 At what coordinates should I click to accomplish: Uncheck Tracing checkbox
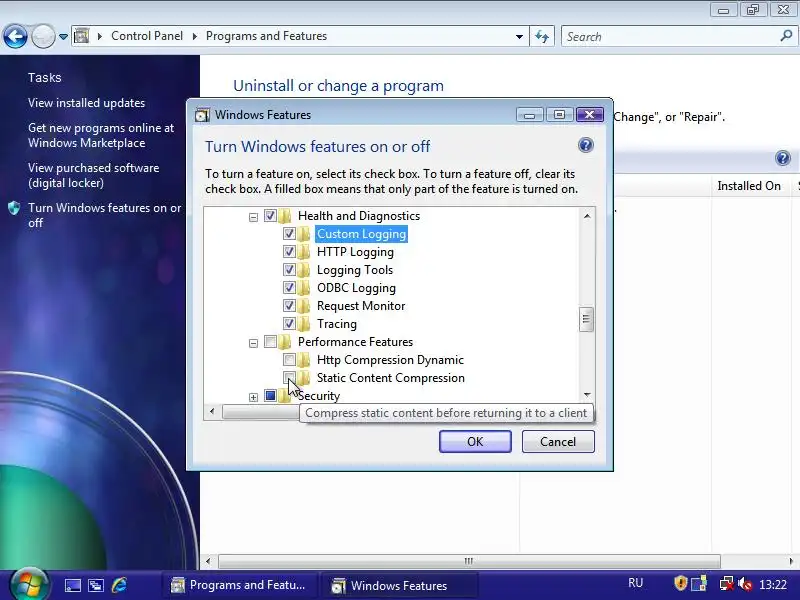pos(289,323)
